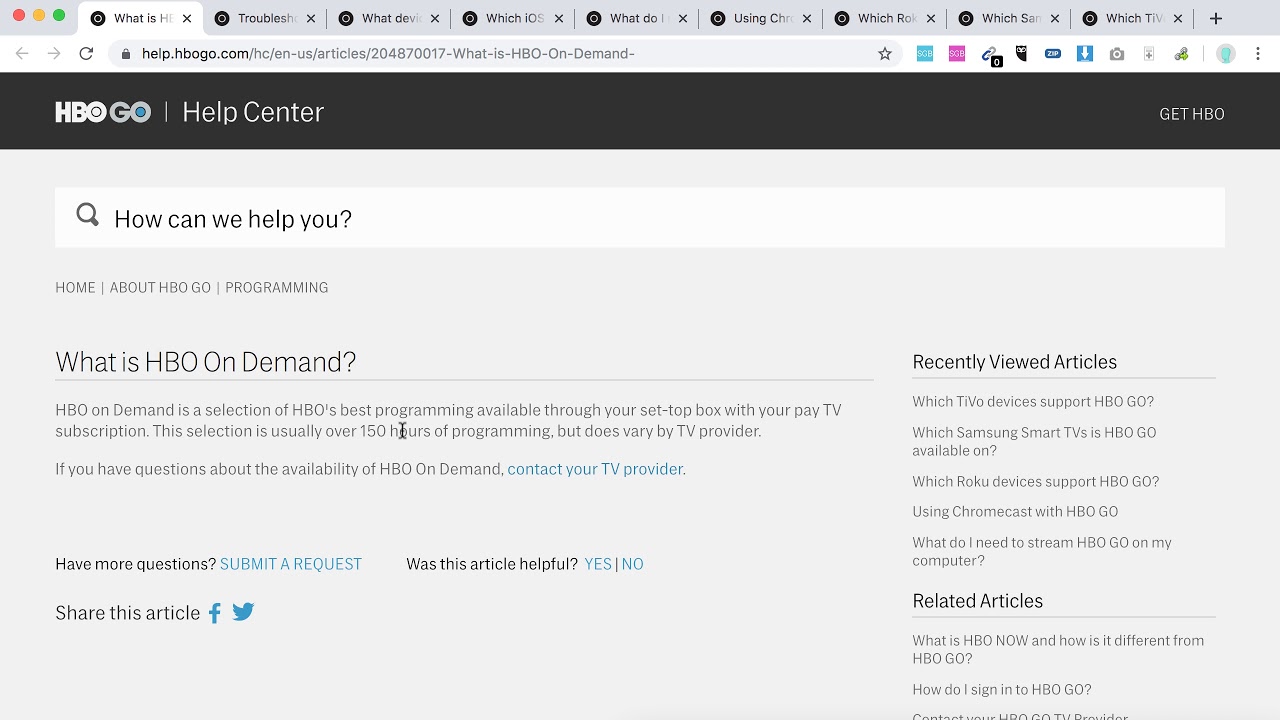Open Chrome profile avatar
Screen dimensions: 1280x720
coord(1226,54)
